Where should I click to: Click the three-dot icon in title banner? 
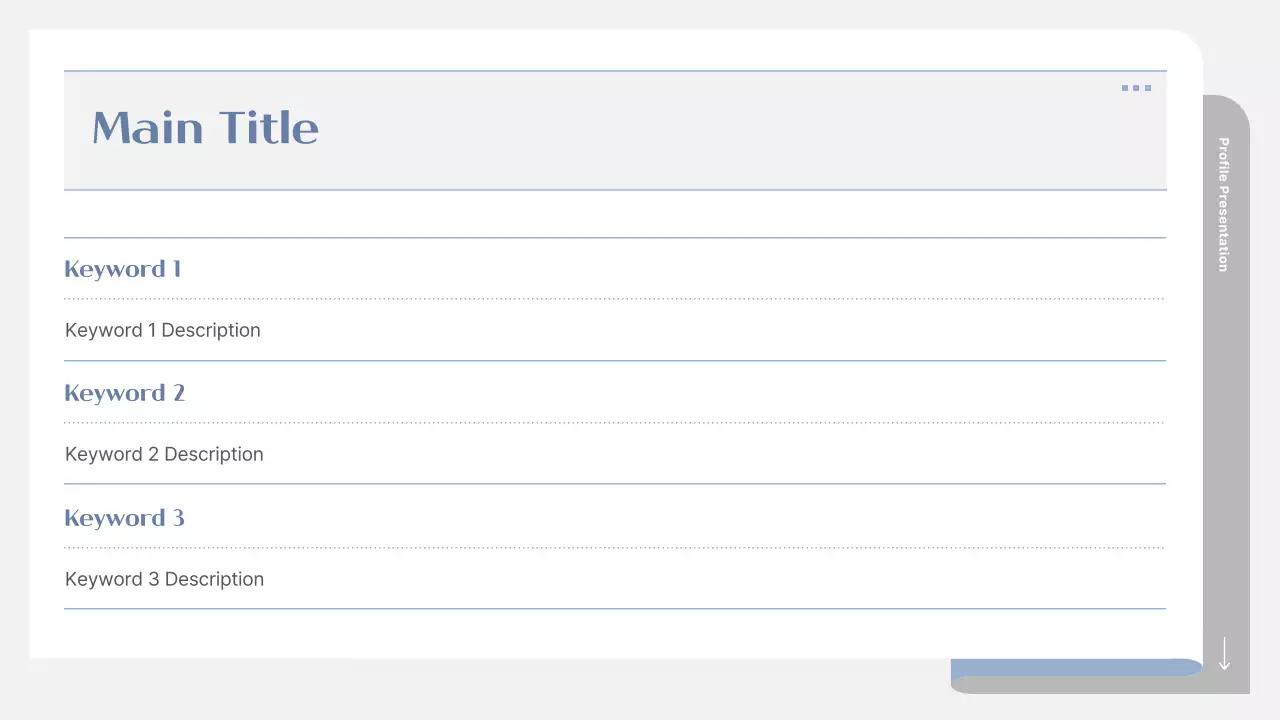(x=1136, y=88)
